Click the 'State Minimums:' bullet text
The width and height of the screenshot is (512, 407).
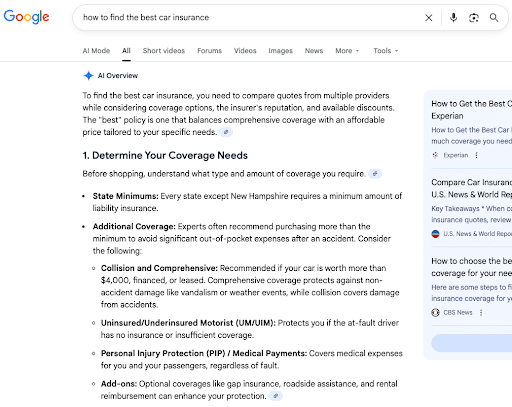tap(126, 196)
